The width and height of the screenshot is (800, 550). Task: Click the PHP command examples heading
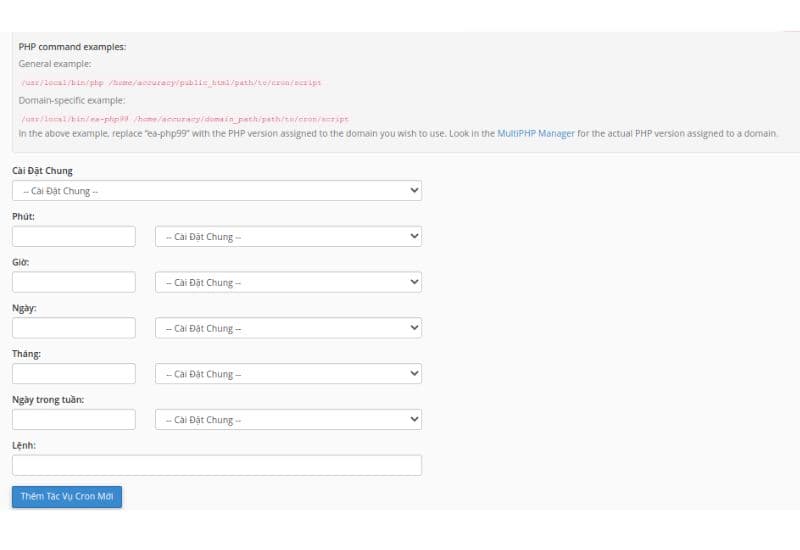click(72, 46)
